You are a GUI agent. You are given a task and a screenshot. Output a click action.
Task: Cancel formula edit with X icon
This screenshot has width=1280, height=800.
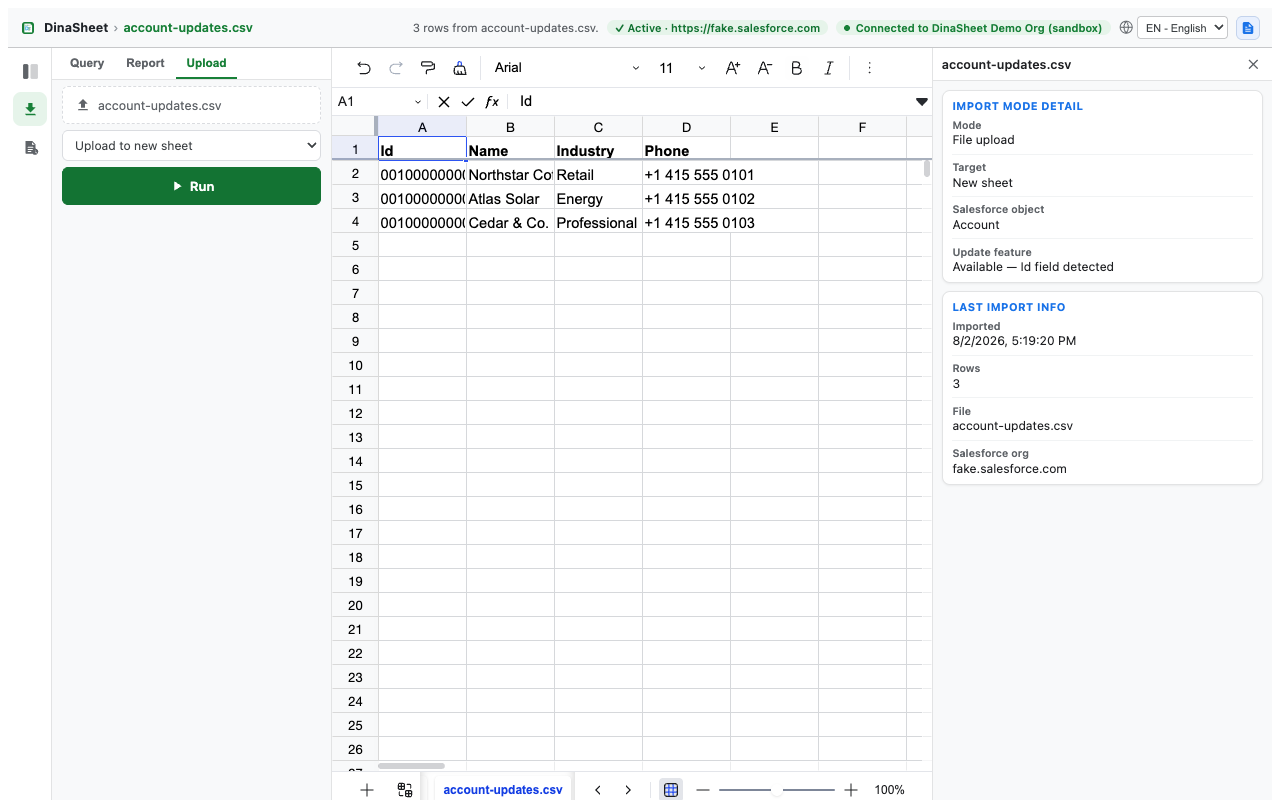(x=444, y=102)
